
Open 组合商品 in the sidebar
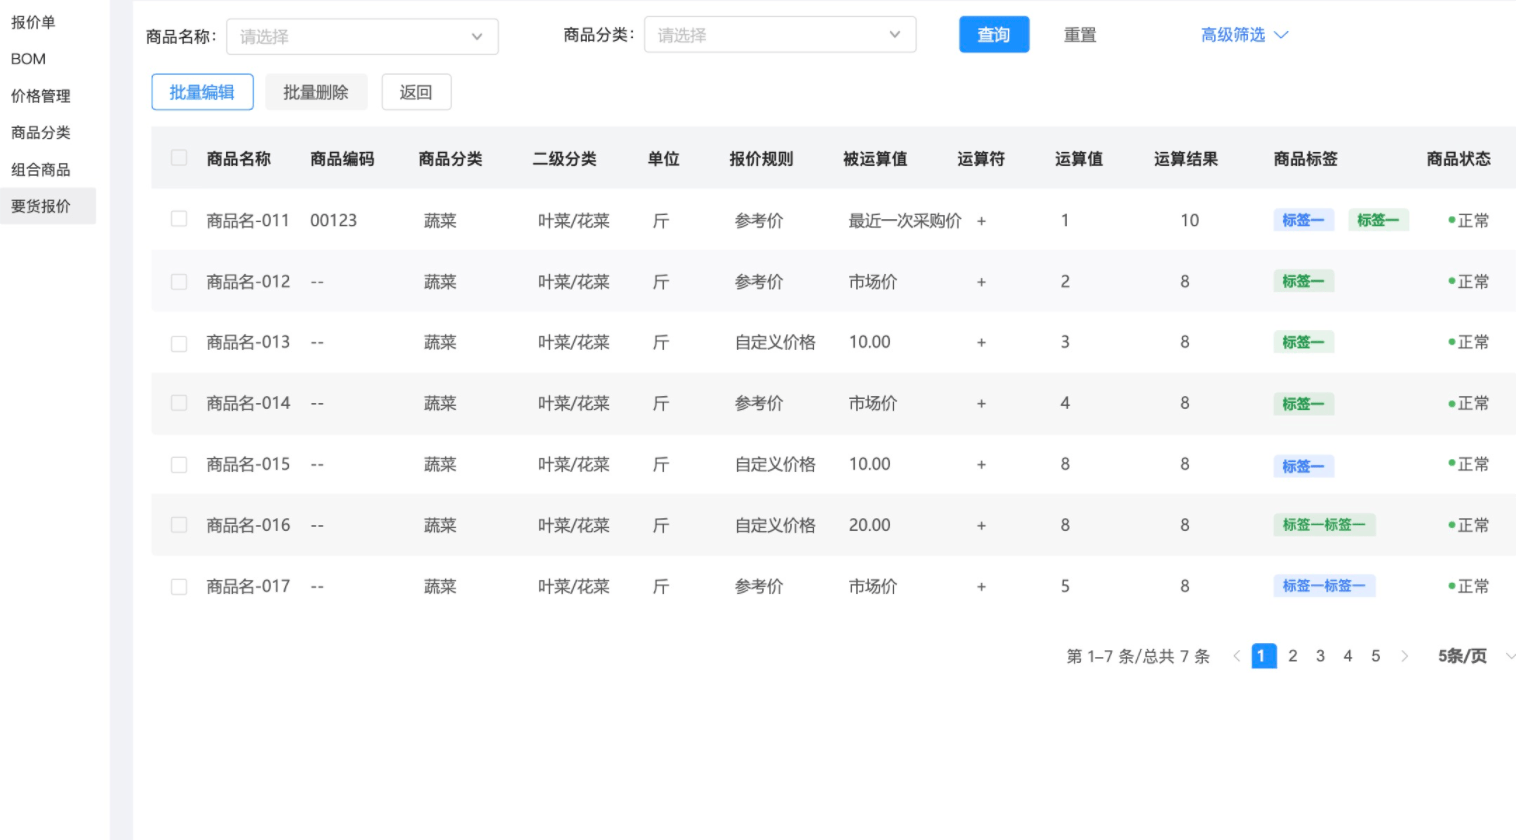[x=41, y=170]
